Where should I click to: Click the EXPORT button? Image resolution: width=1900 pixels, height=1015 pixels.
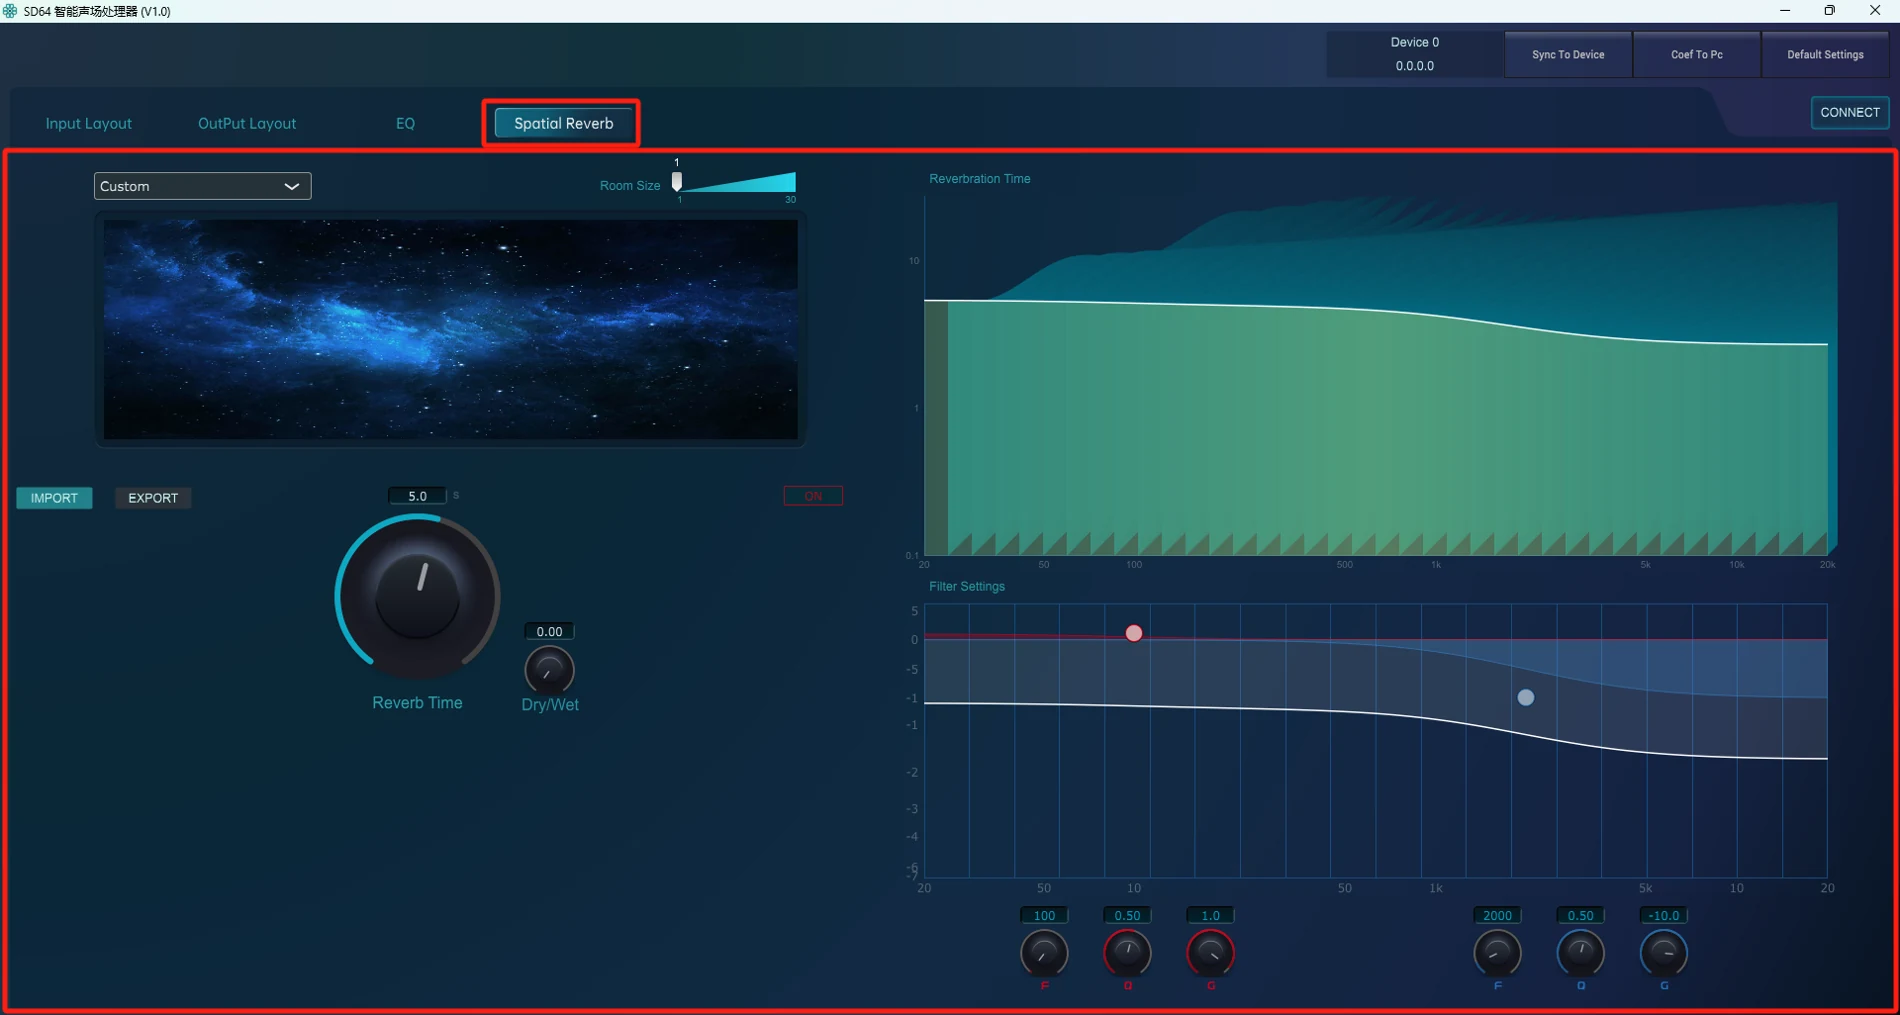coord(153,498)
